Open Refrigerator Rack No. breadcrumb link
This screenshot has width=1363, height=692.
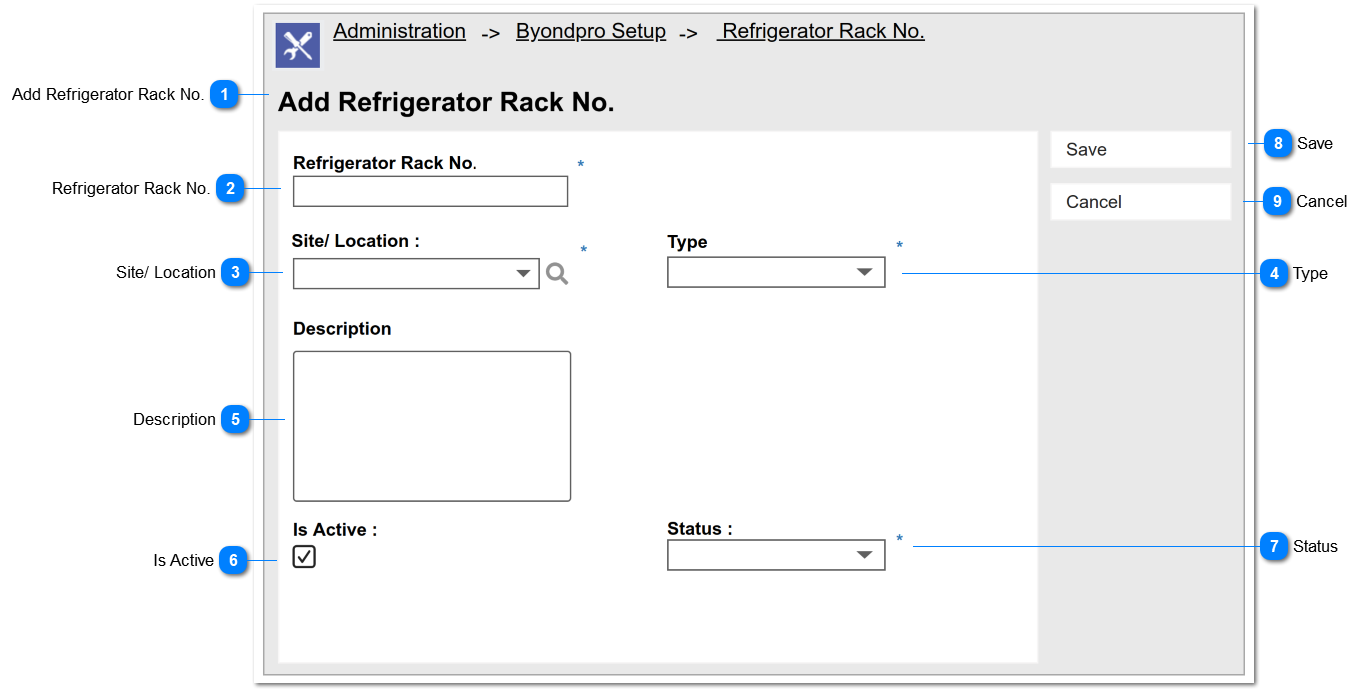(x=821, y=31)
